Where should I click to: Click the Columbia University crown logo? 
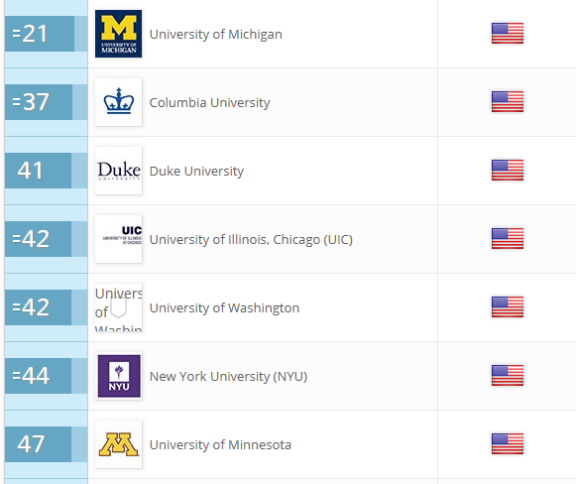118,102
